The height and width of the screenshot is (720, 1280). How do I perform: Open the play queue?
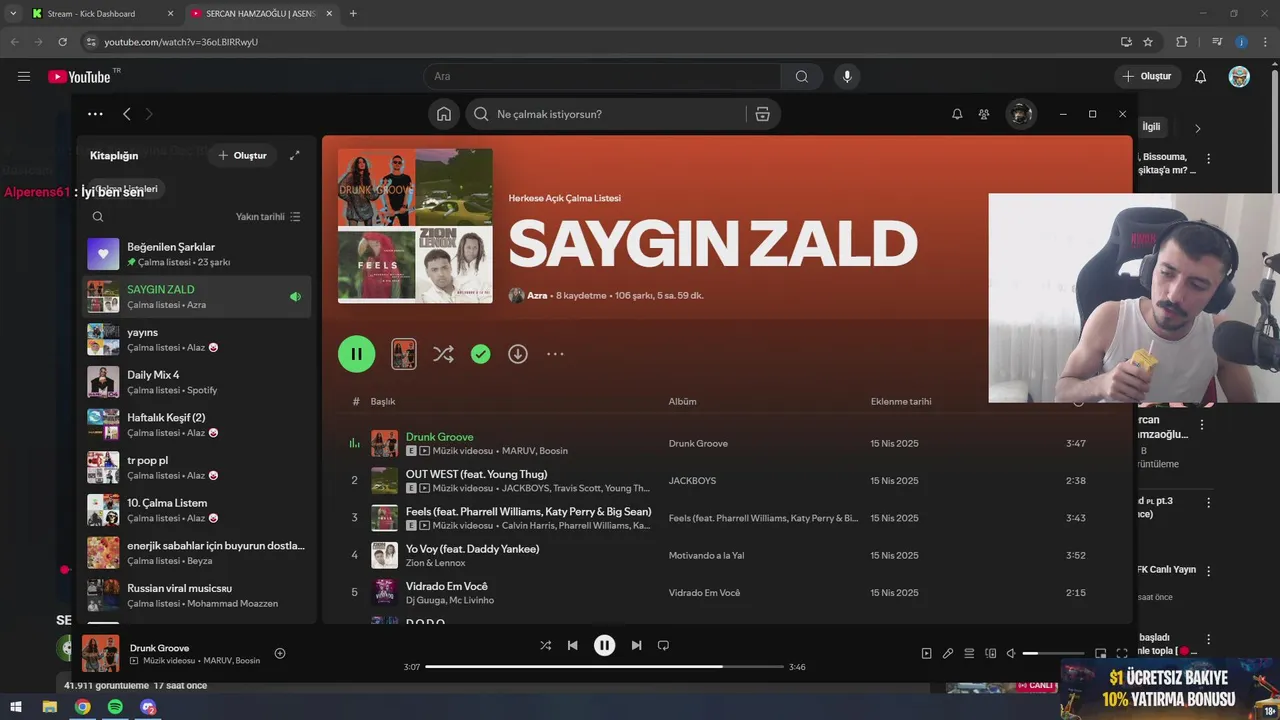click(x=969, y=653)
